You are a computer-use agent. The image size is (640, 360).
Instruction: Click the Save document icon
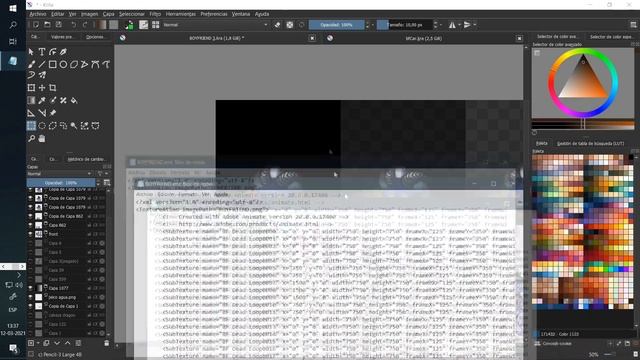(x=59, y=25)
